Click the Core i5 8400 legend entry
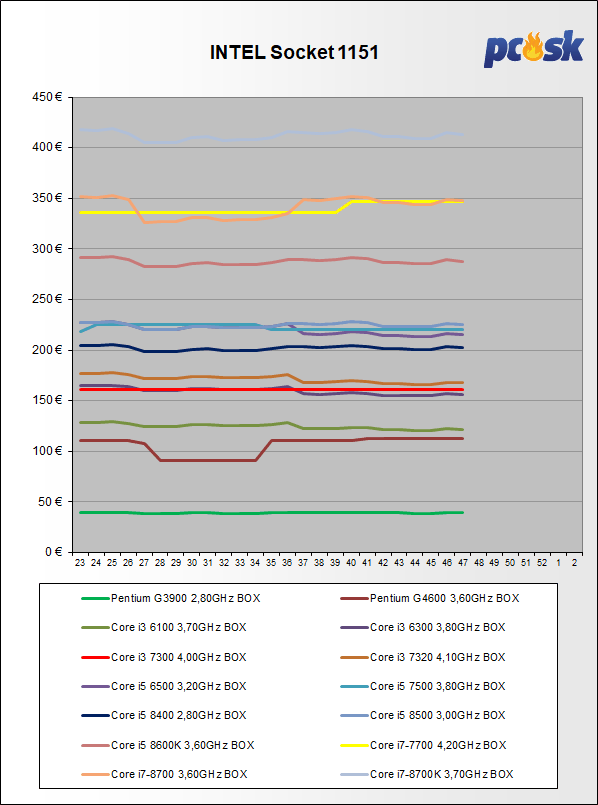This screenshot has height=805, width=598. pos(164,715)
